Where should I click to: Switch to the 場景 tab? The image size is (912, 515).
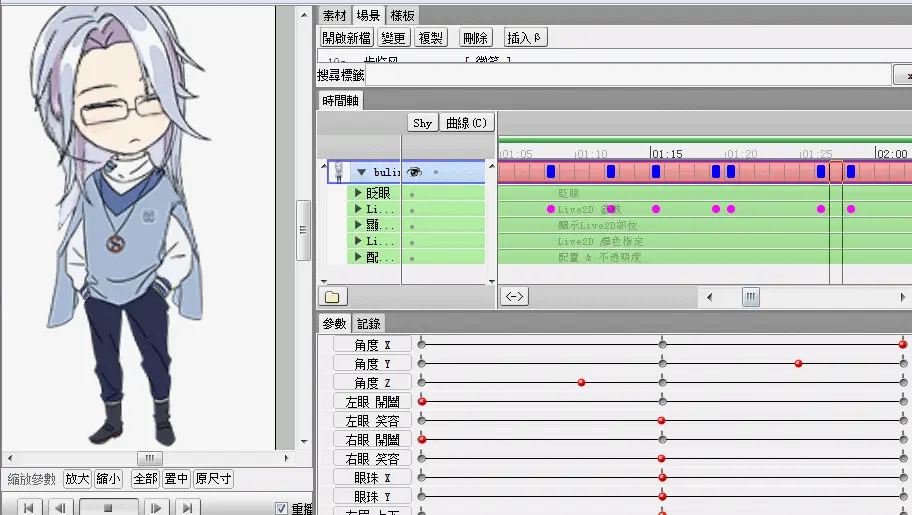[368, 16]
